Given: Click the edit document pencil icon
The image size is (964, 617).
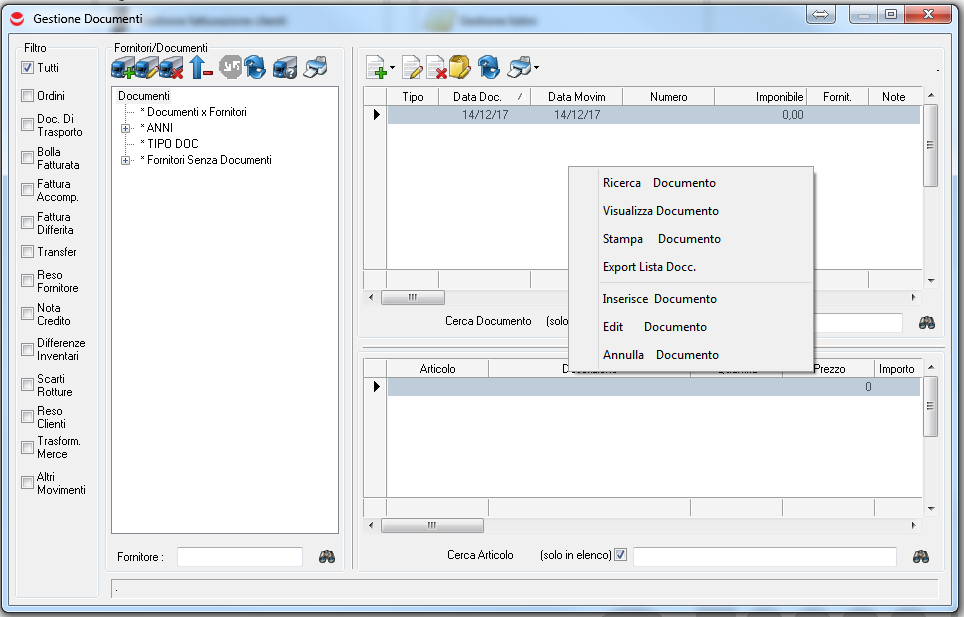Looking at the screenshot, I should point(411,68).
